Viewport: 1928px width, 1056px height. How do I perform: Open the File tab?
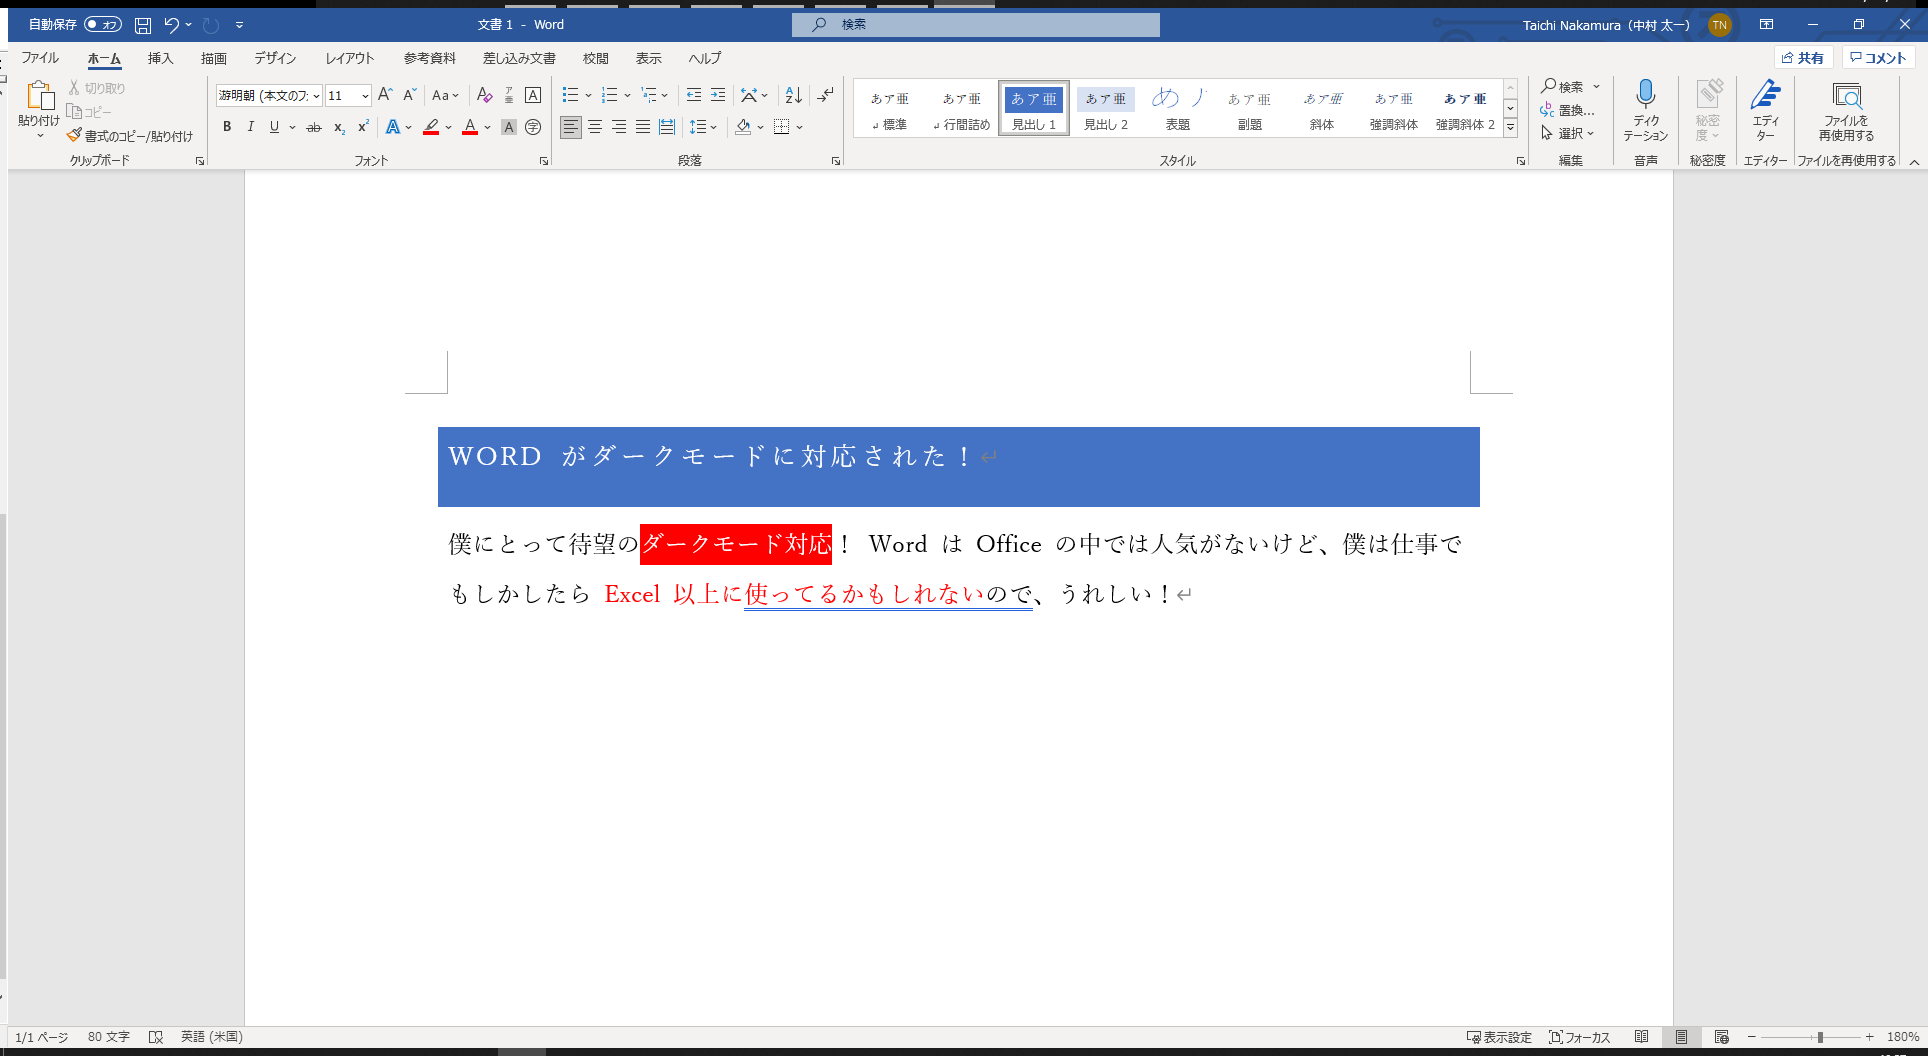pos(40,58)
